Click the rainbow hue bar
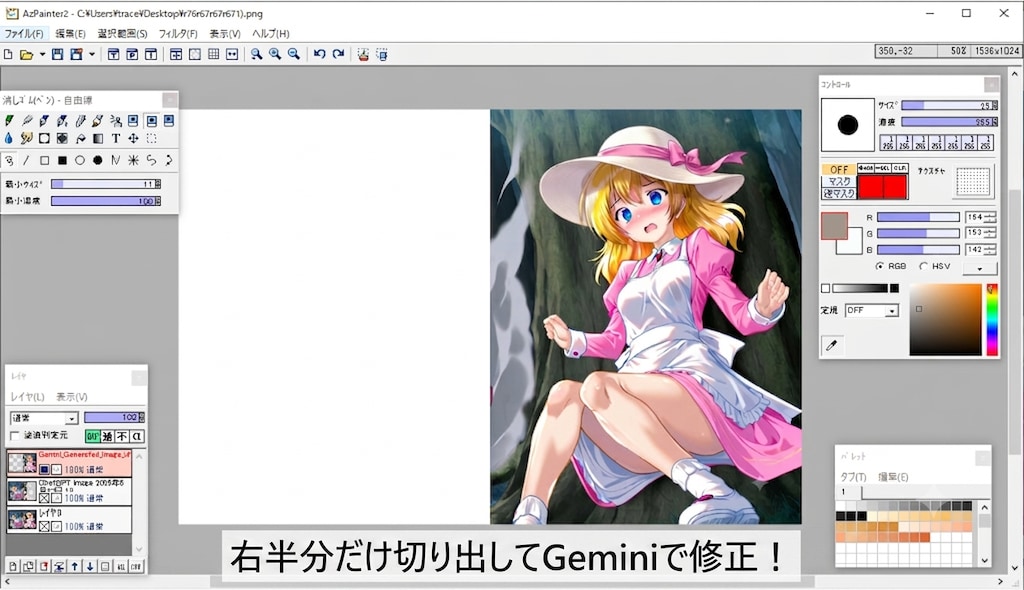 (992, 320)
